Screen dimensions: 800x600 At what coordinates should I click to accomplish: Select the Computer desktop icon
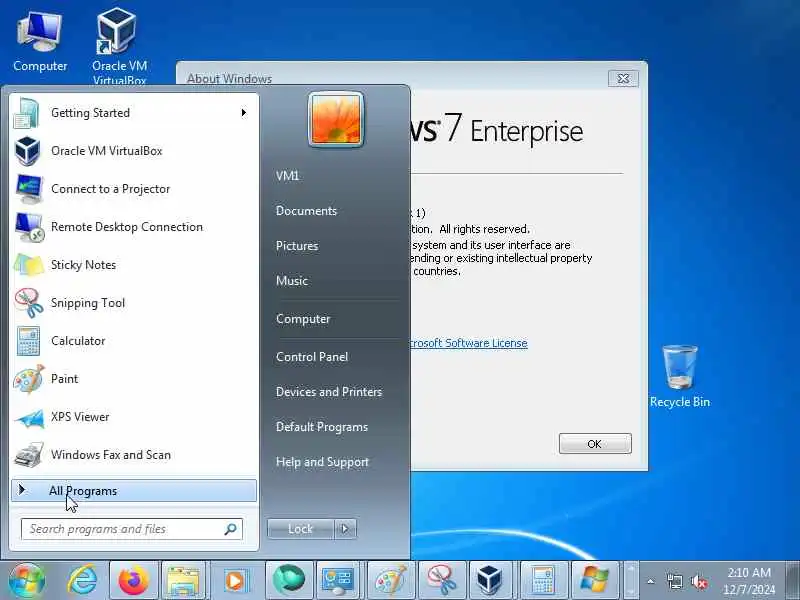40,42
